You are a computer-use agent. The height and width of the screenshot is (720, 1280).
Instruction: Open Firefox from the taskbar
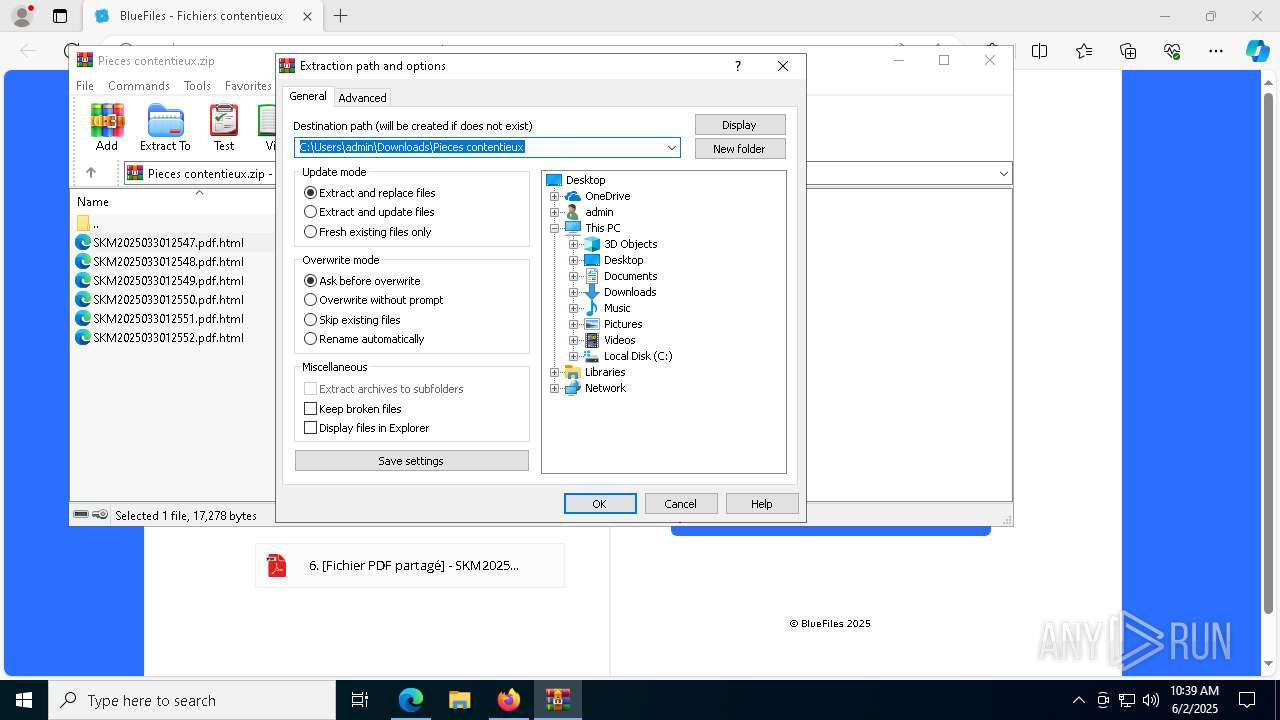coord(508,700)
